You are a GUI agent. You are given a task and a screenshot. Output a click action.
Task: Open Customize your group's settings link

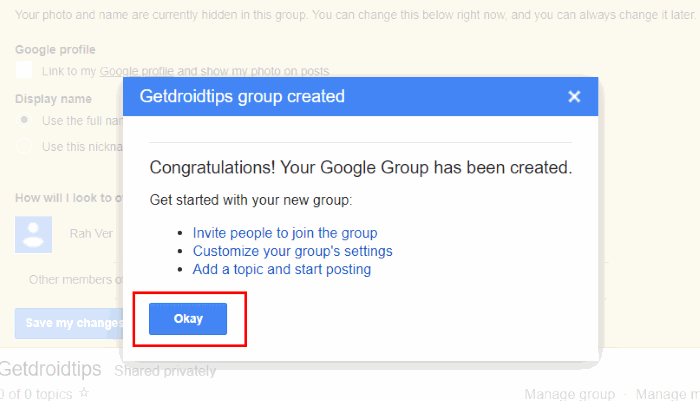pos(292,251)
